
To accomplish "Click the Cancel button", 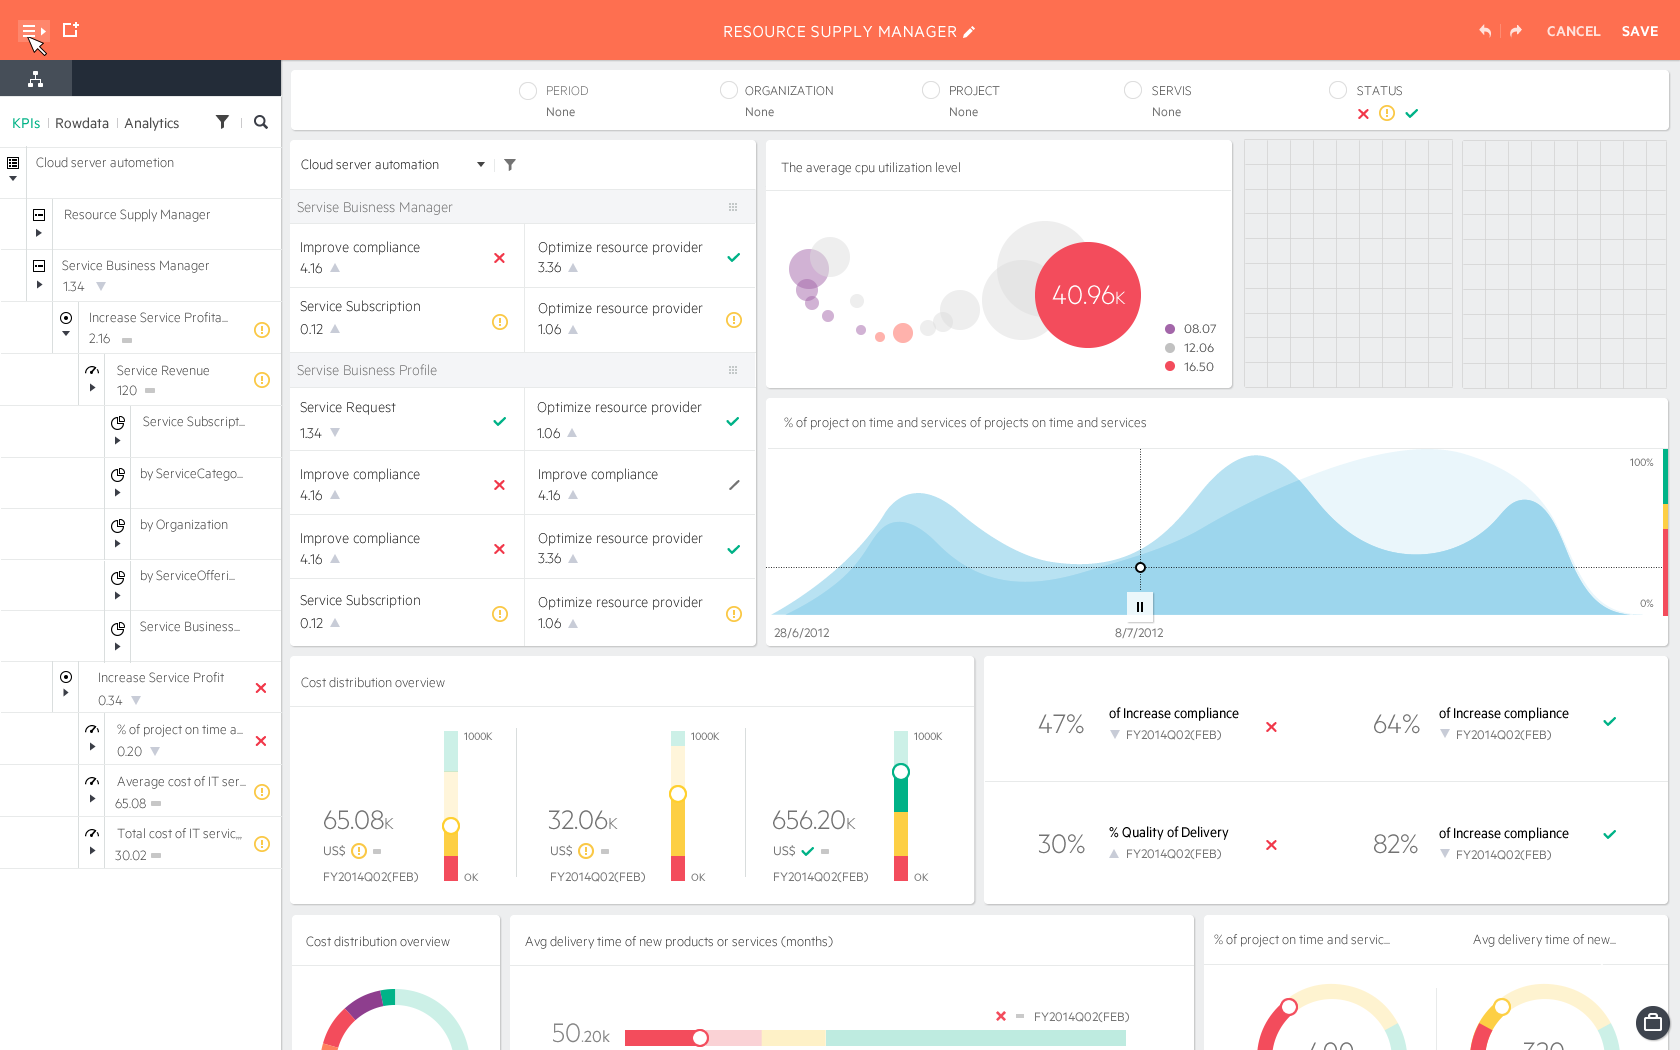I will (x=1573, y=31).
